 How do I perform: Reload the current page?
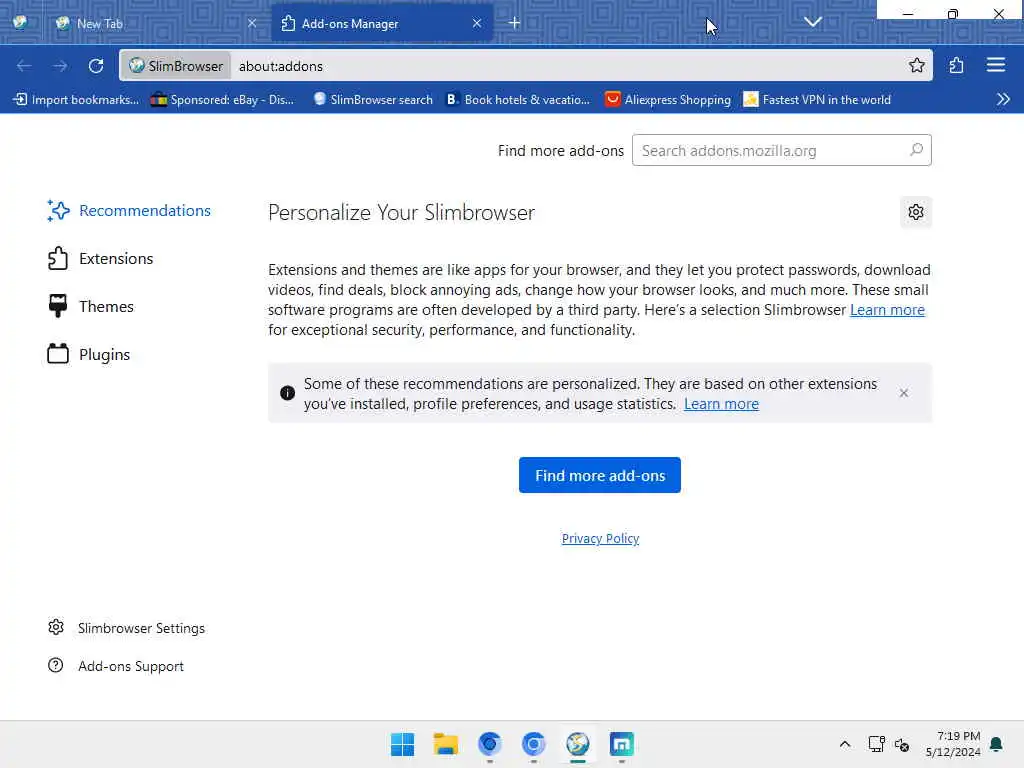pos(96,66)
